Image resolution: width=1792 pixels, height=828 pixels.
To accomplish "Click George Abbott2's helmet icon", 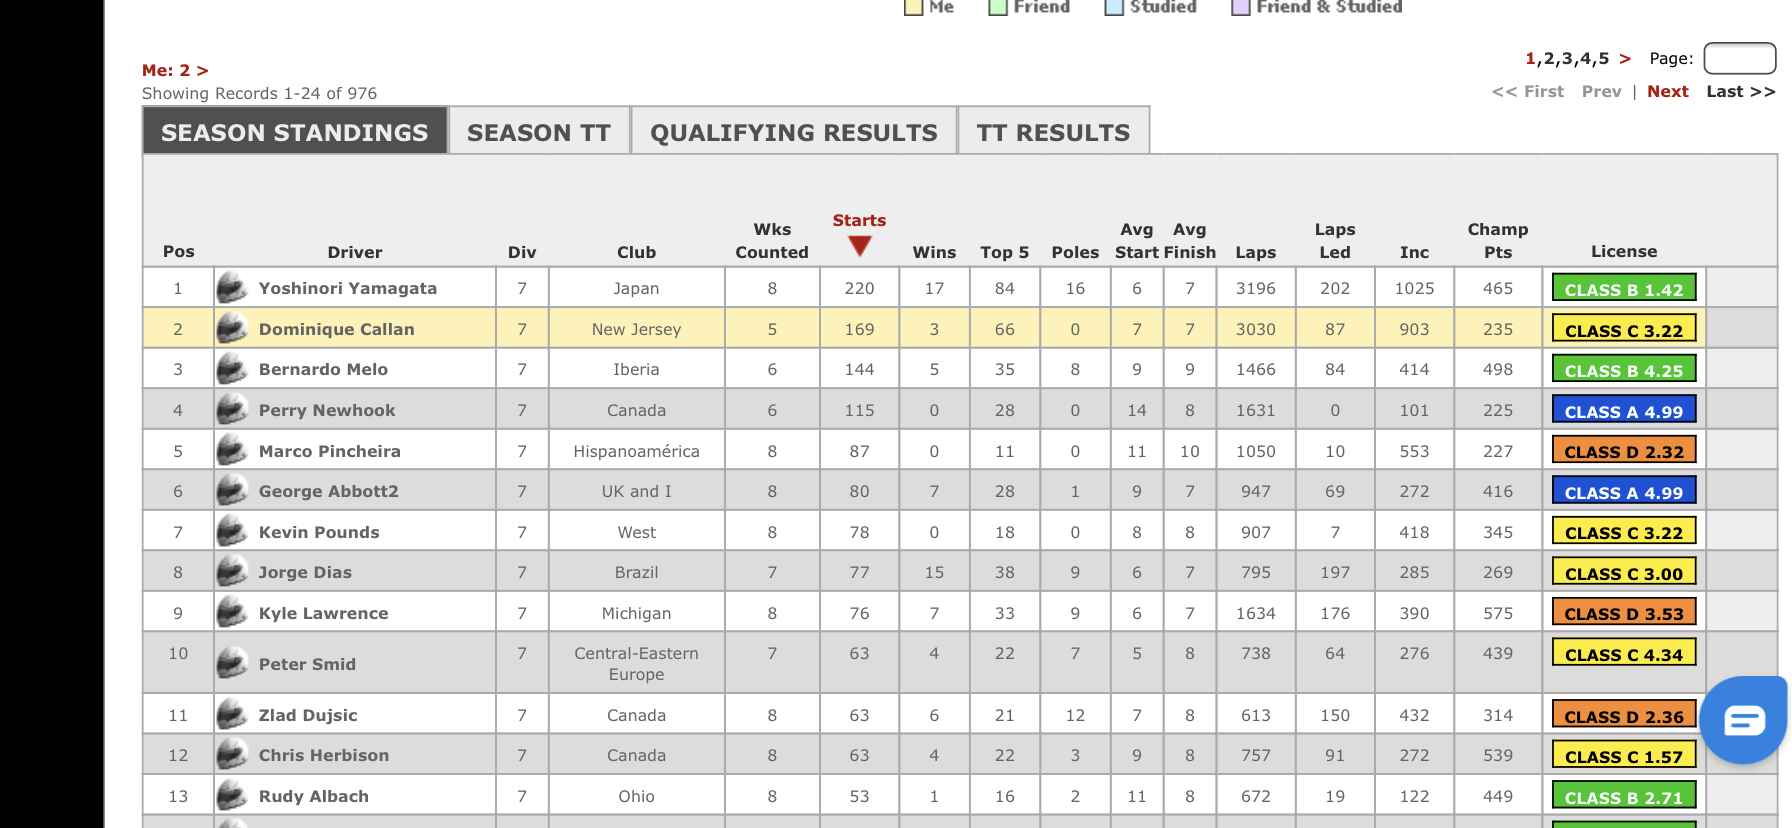I will tap(231, 490).
